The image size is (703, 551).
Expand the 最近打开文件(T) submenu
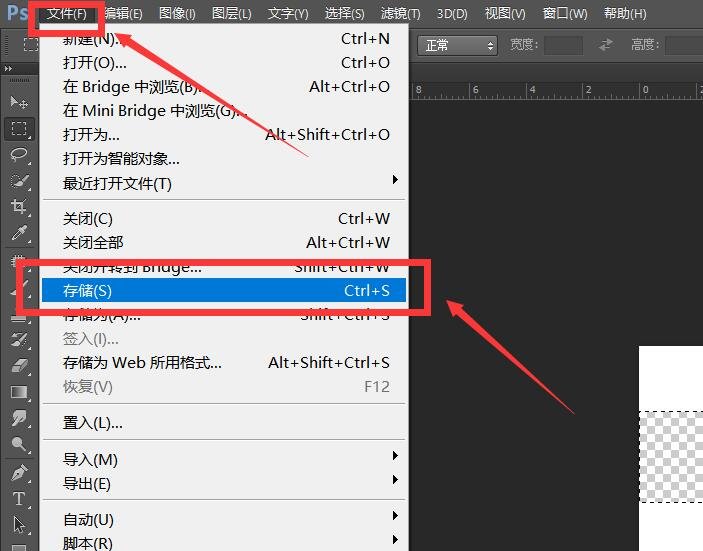pos(223,183)
